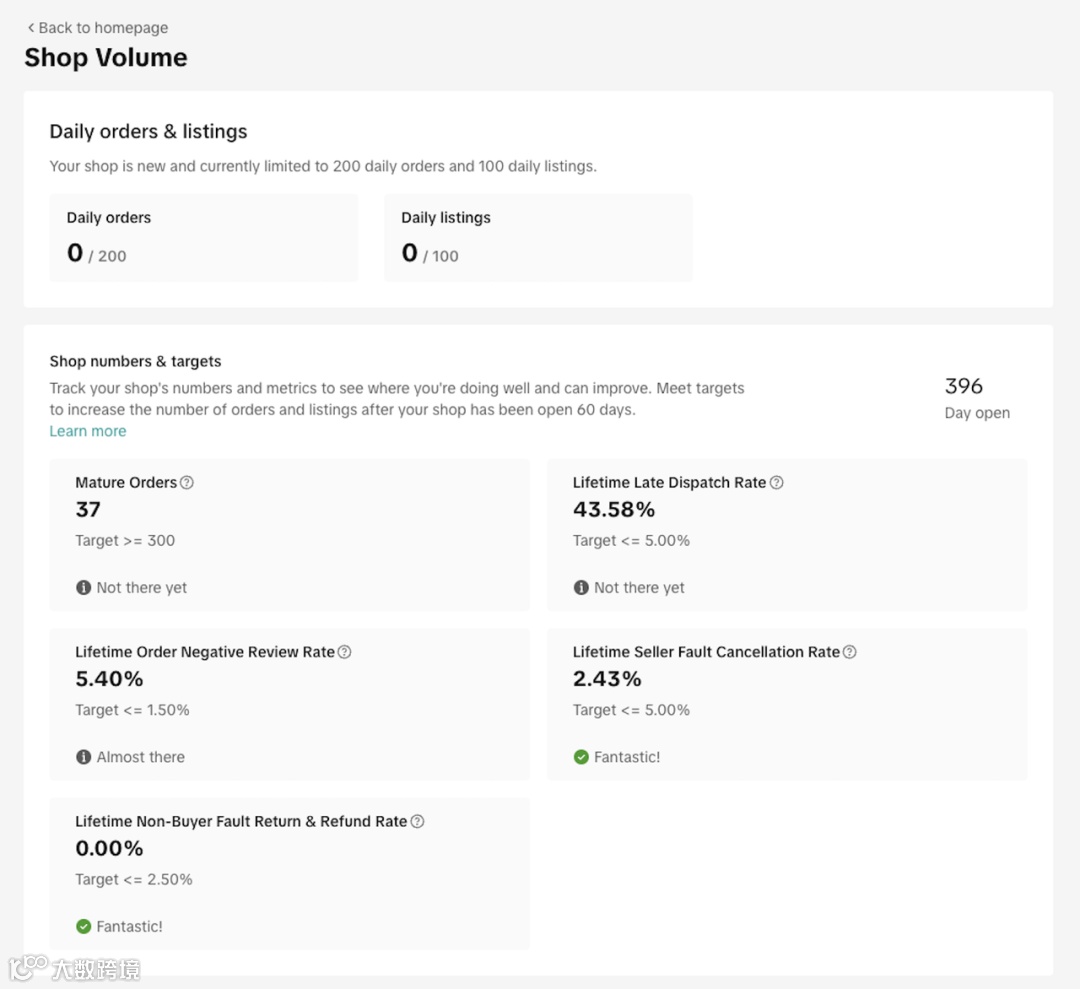Click the Shop numbers & targets heading

pos(136,362)
